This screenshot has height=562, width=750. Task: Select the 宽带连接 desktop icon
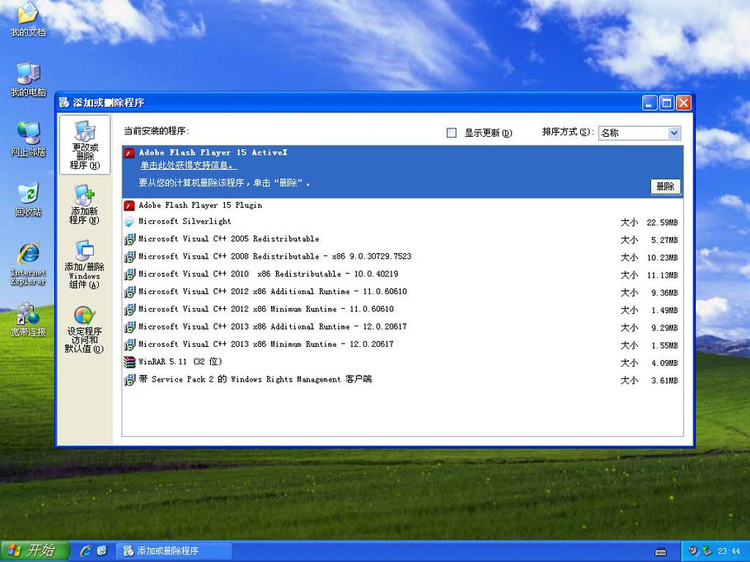click(28, 319)
